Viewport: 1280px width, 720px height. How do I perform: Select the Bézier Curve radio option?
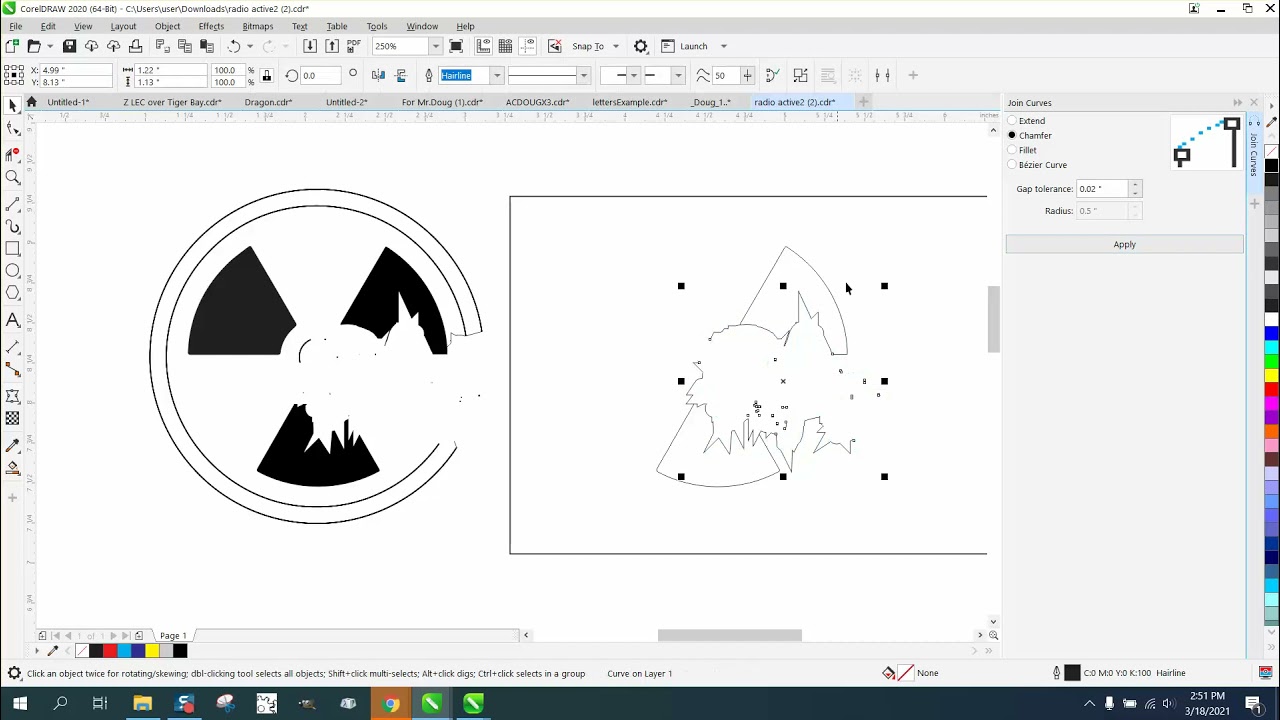[x=1012, y=165]
